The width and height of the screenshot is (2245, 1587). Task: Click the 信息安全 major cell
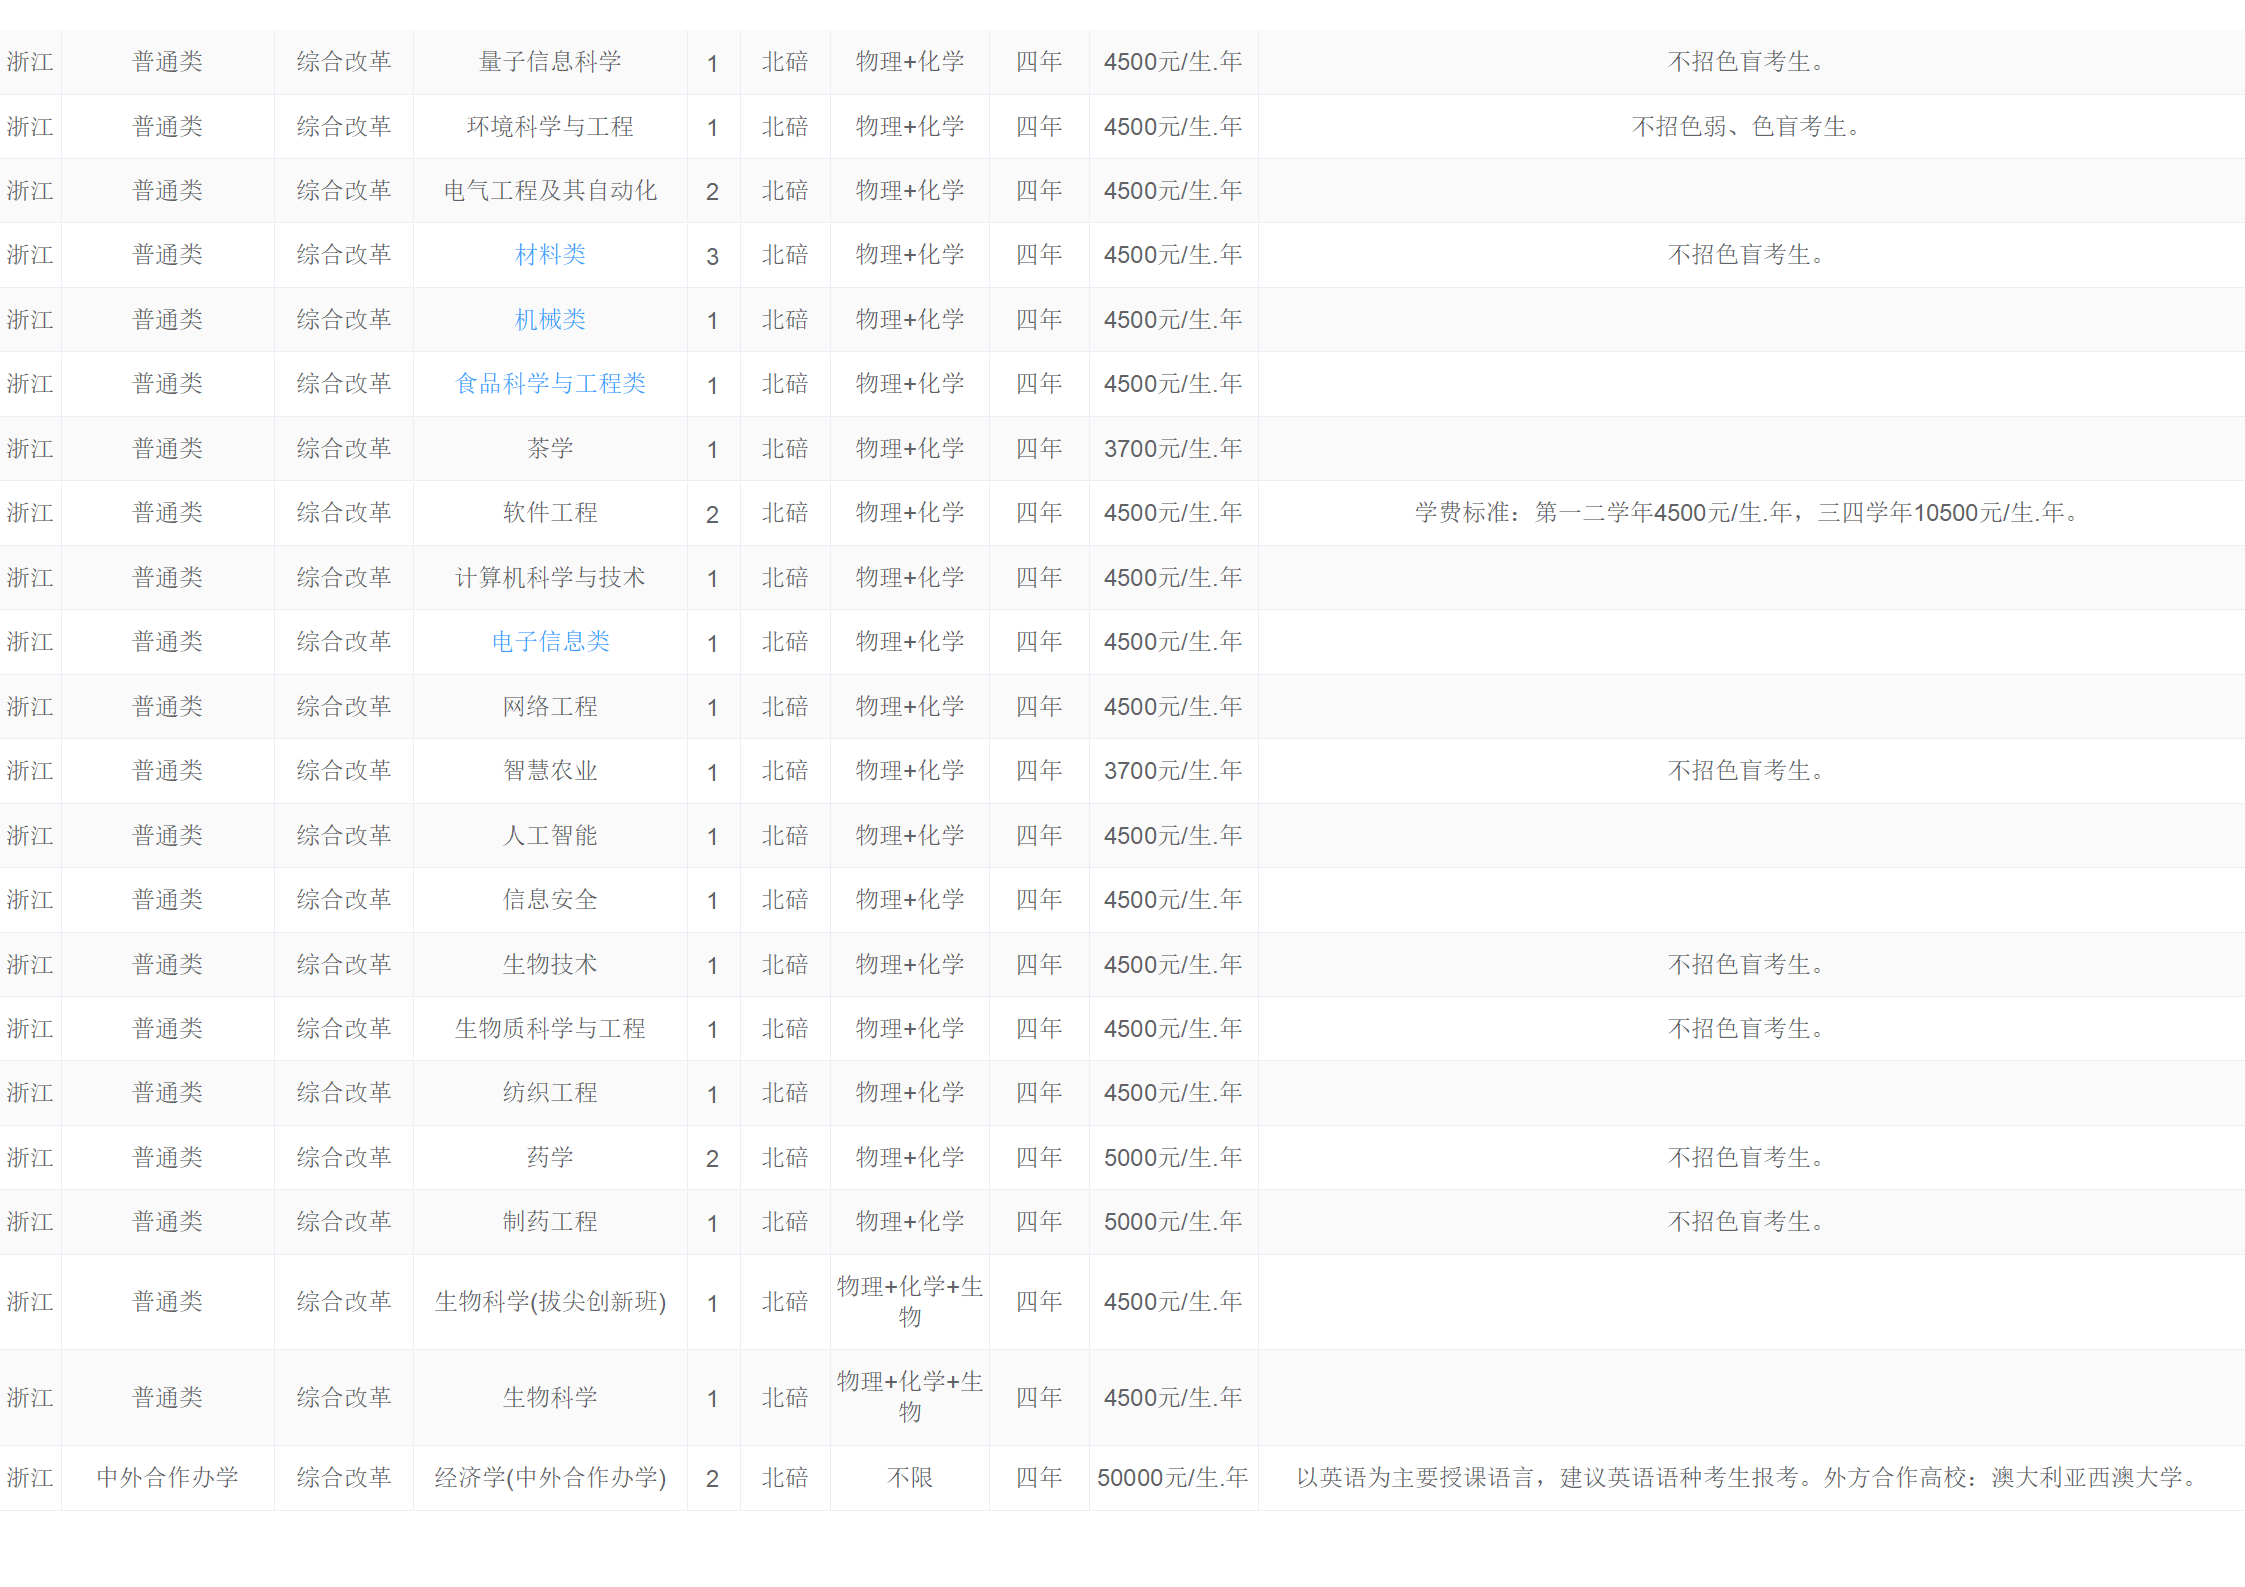[550, 900]
